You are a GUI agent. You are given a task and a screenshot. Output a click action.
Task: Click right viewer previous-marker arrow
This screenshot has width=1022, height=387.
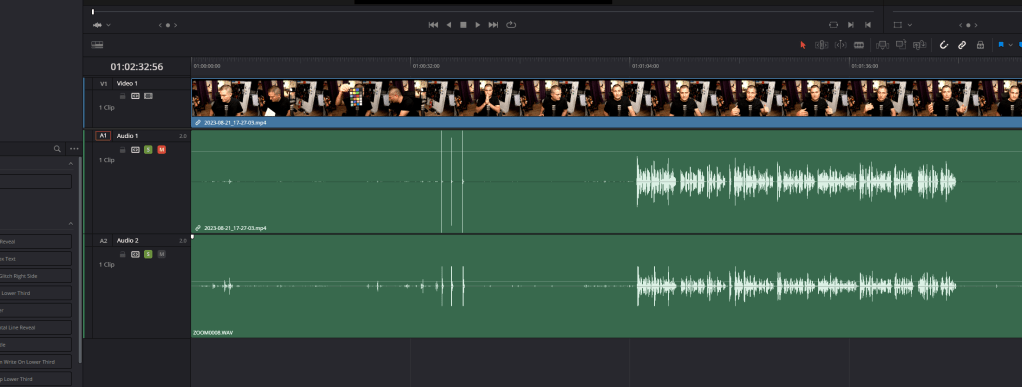pyautogui.click(x=961, y=25)
